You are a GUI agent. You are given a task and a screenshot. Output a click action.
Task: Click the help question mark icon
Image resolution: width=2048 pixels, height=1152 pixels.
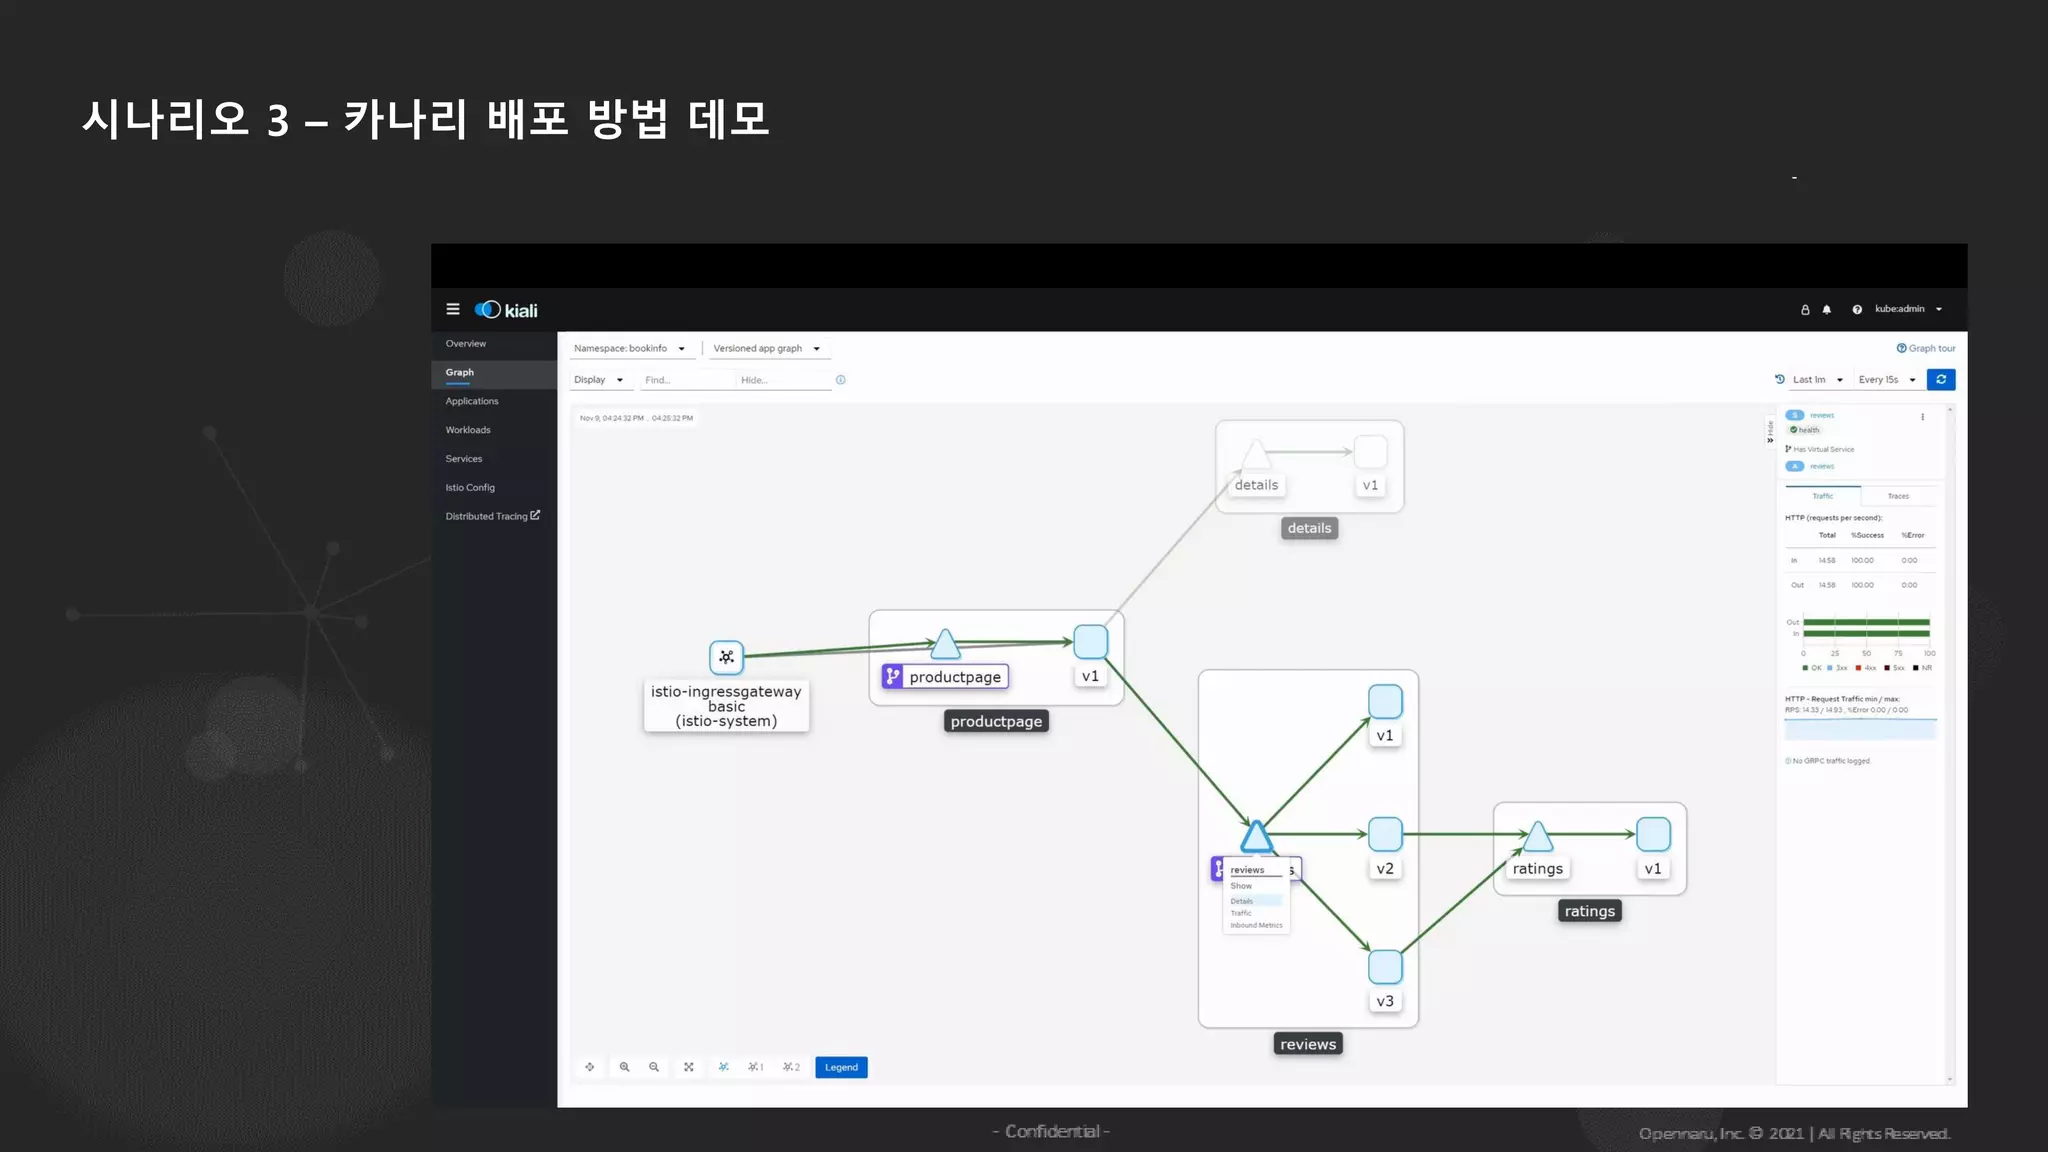[1857, 310]
